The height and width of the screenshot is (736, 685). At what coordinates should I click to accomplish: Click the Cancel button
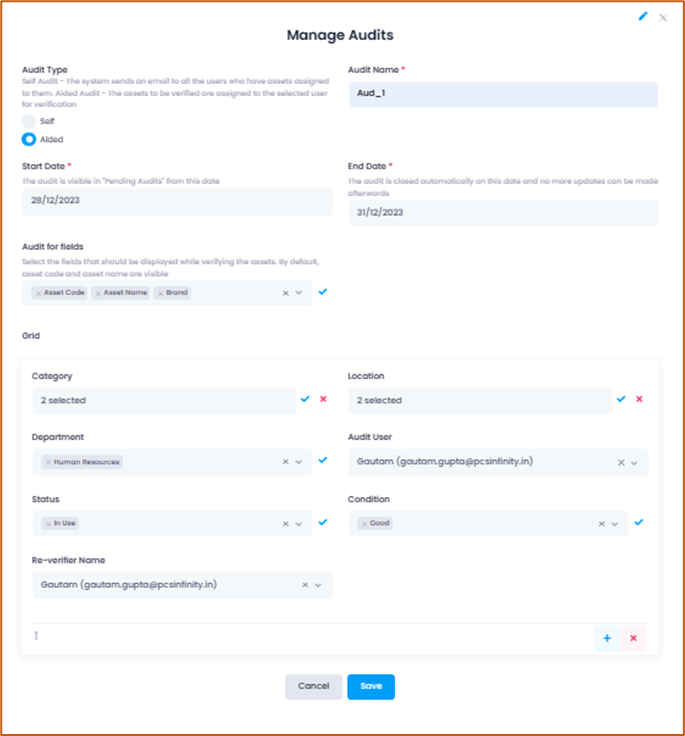point(314,687)
